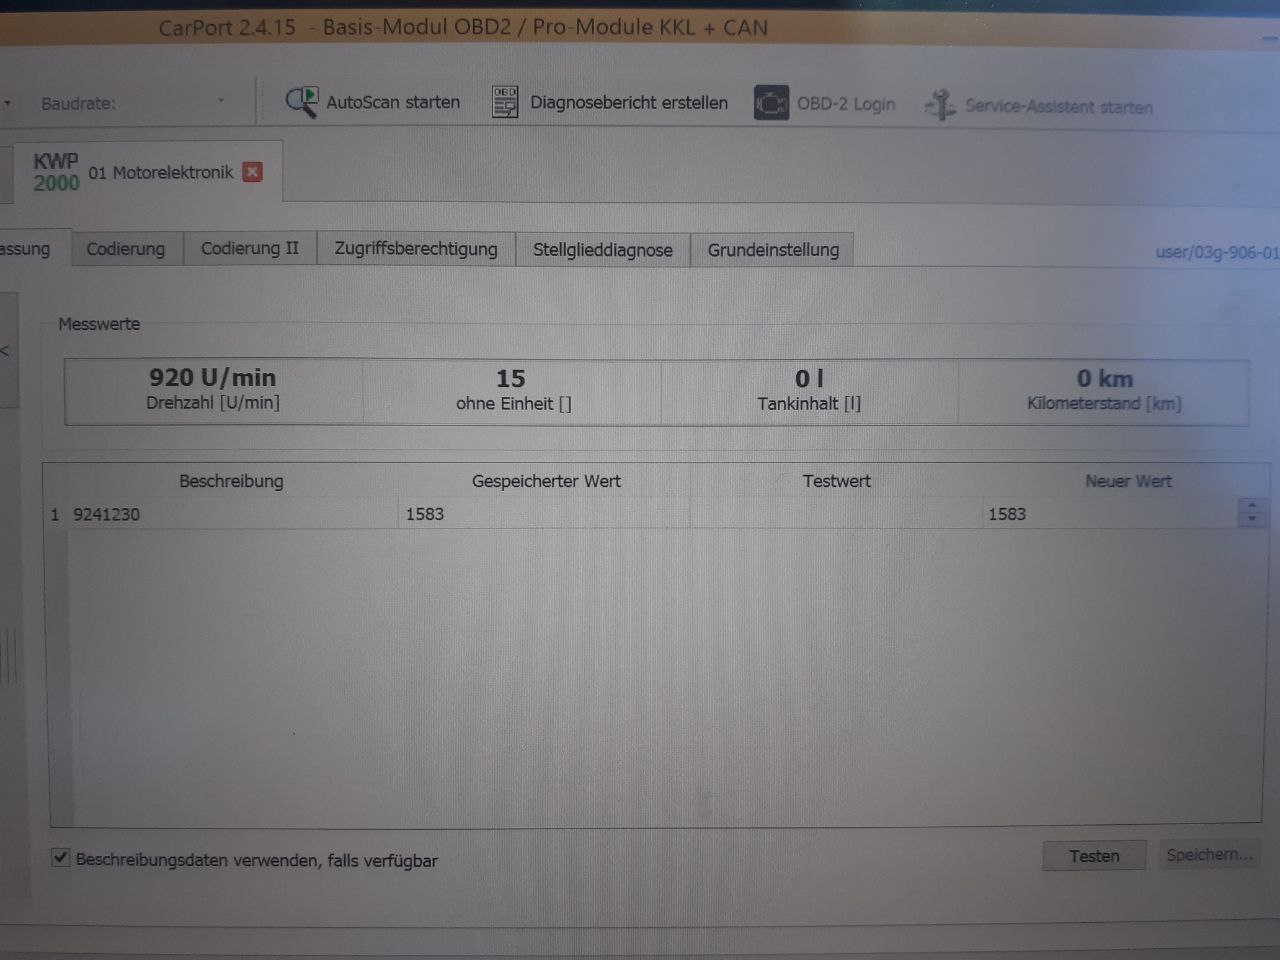Screen dimensions: 1280x960
Task: Toggle Beschreibungsdaten verwenden checkbox
Action: pos(61,858)
